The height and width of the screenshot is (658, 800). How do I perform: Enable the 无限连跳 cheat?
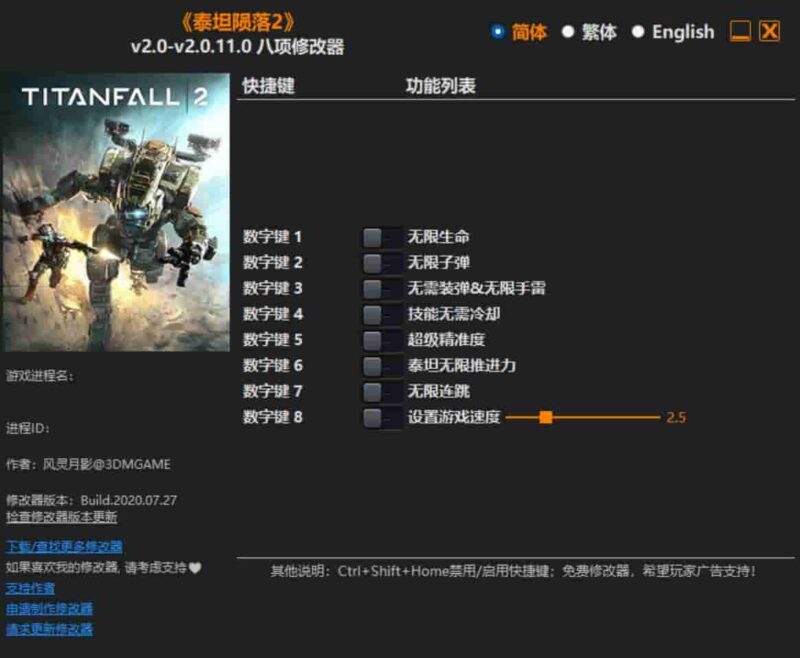(375, 392)
